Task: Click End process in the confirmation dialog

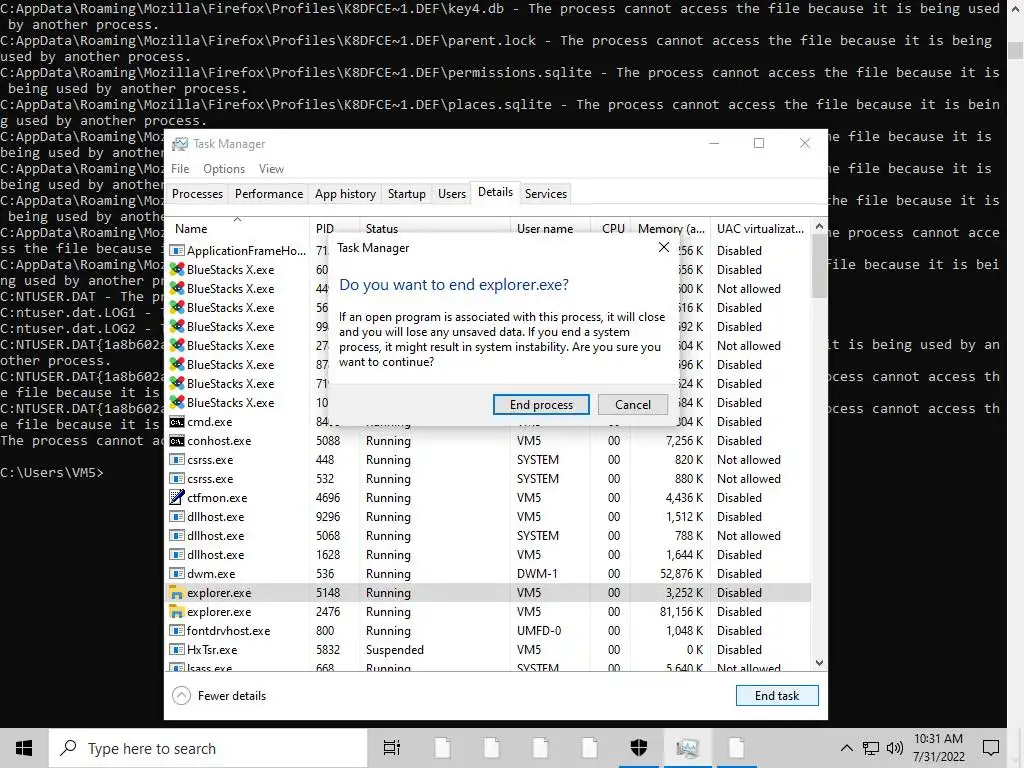Action: pos(541,404)
